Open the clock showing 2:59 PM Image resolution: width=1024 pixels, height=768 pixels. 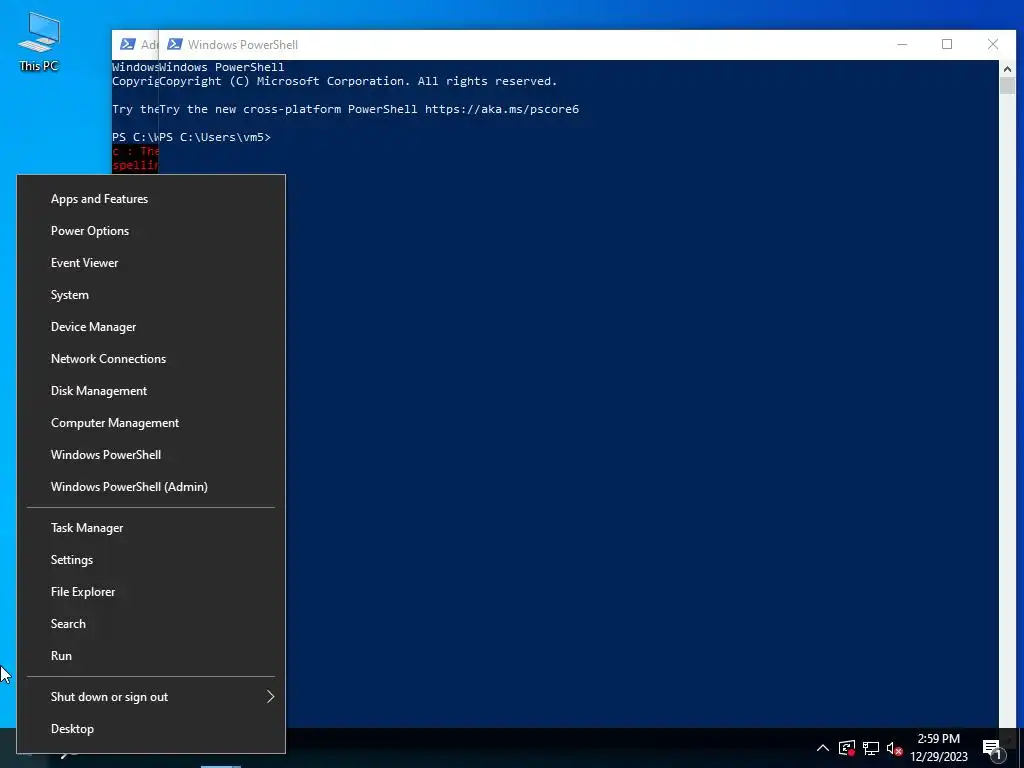pyautogui.click(x=939, y=748)
